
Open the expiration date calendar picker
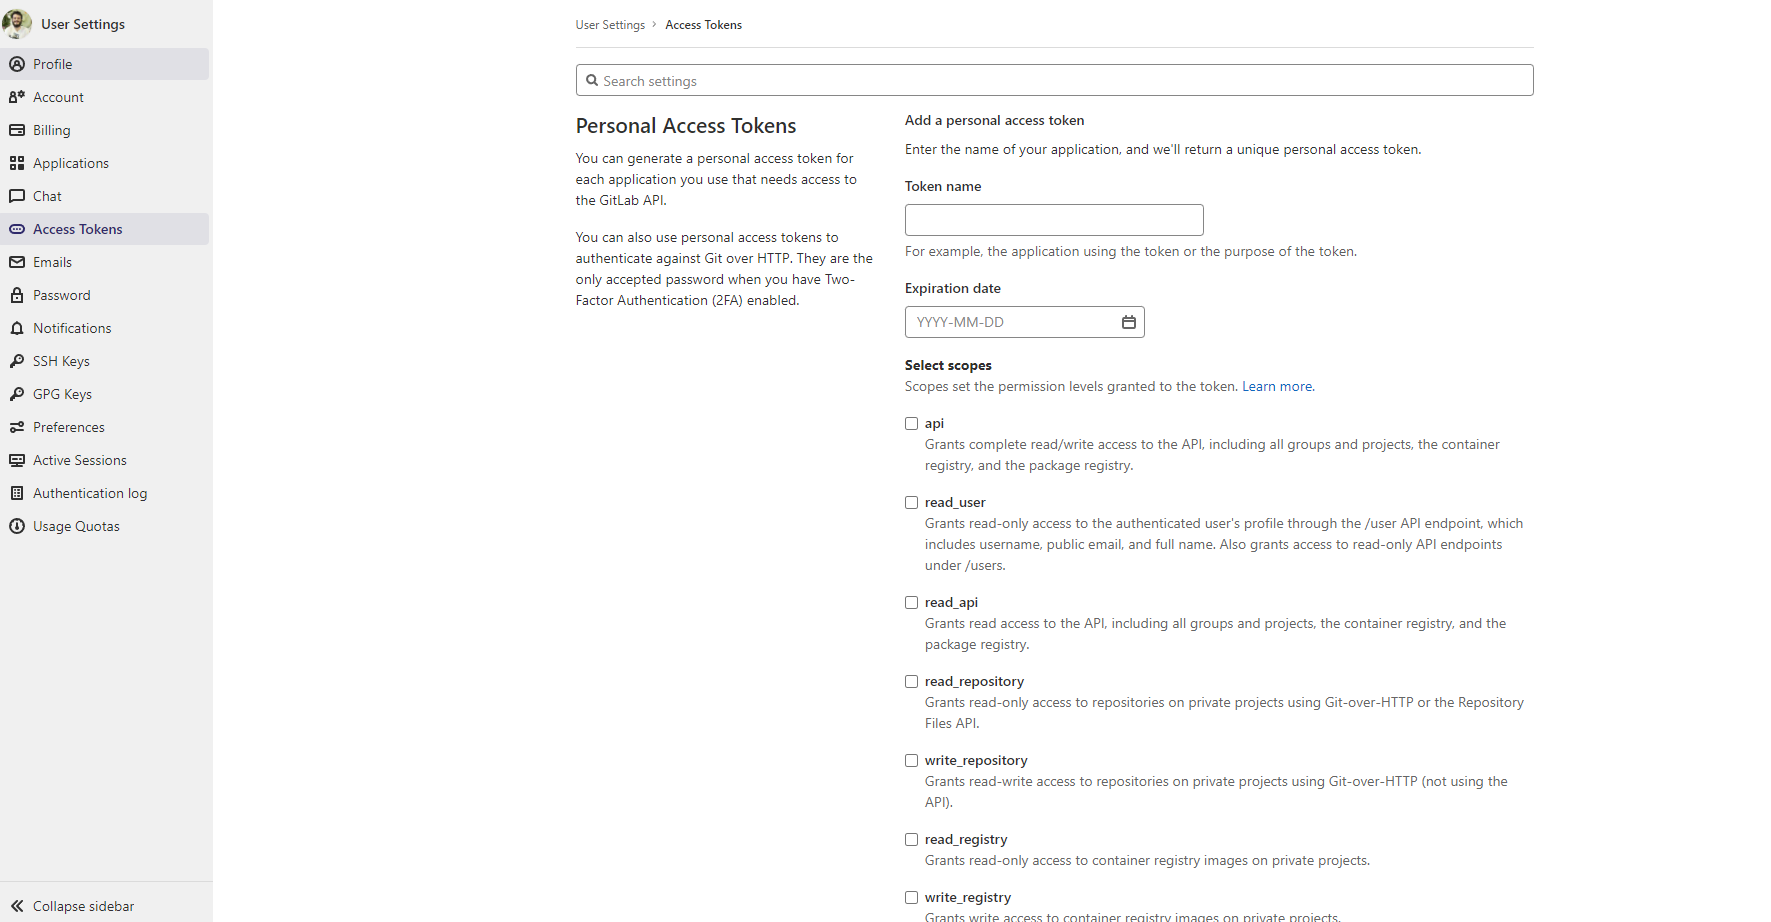[1128, 322]
